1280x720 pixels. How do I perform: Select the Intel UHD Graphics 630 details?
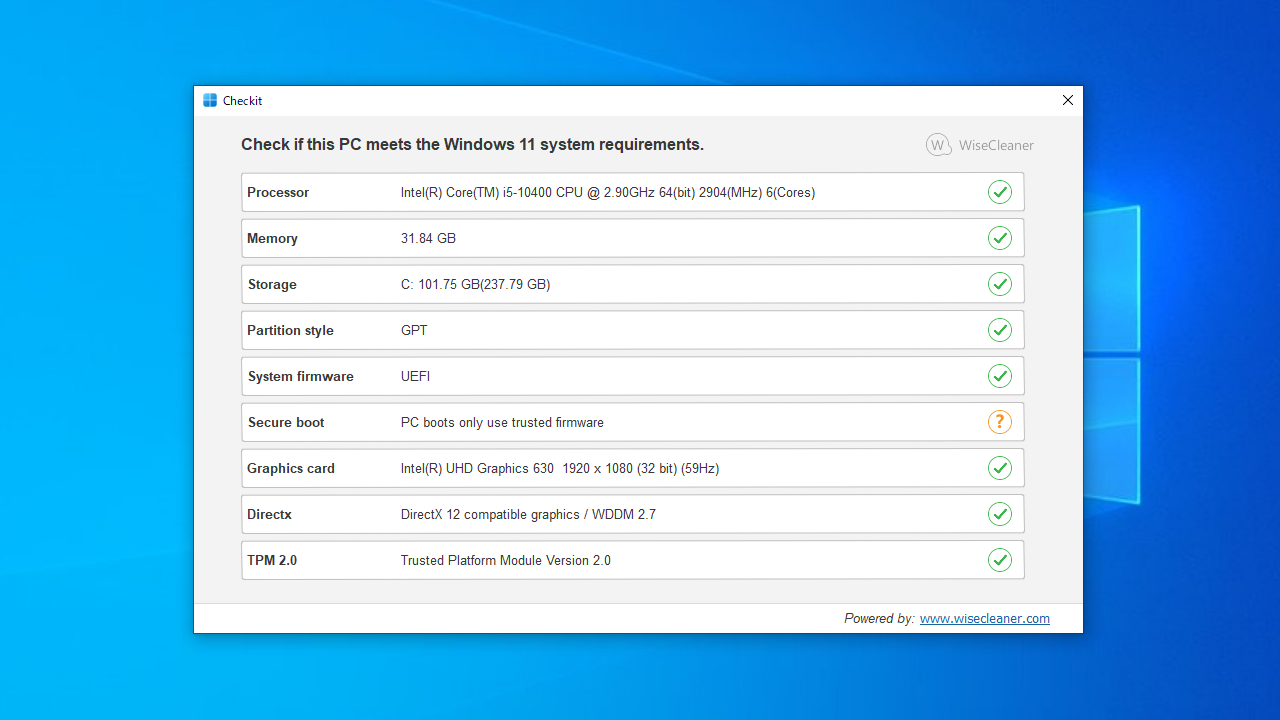tap(560, 468)
